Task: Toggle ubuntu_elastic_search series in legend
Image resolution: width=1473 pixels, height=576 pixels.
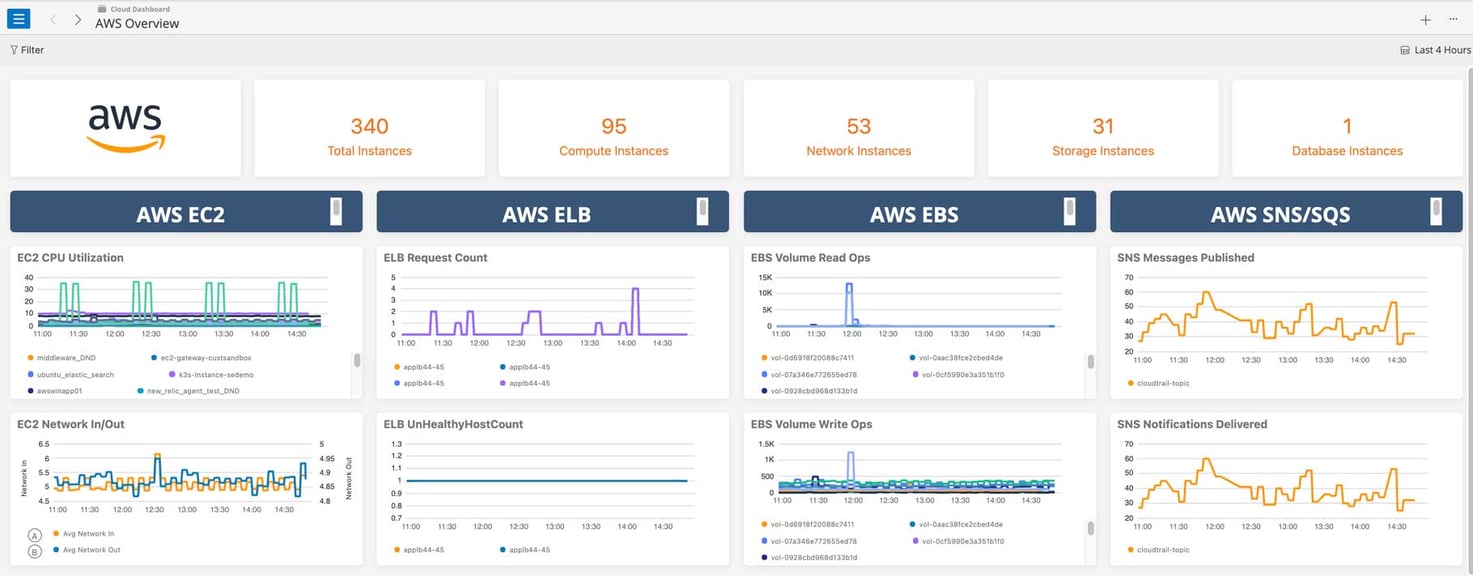Action: (71, 374)
